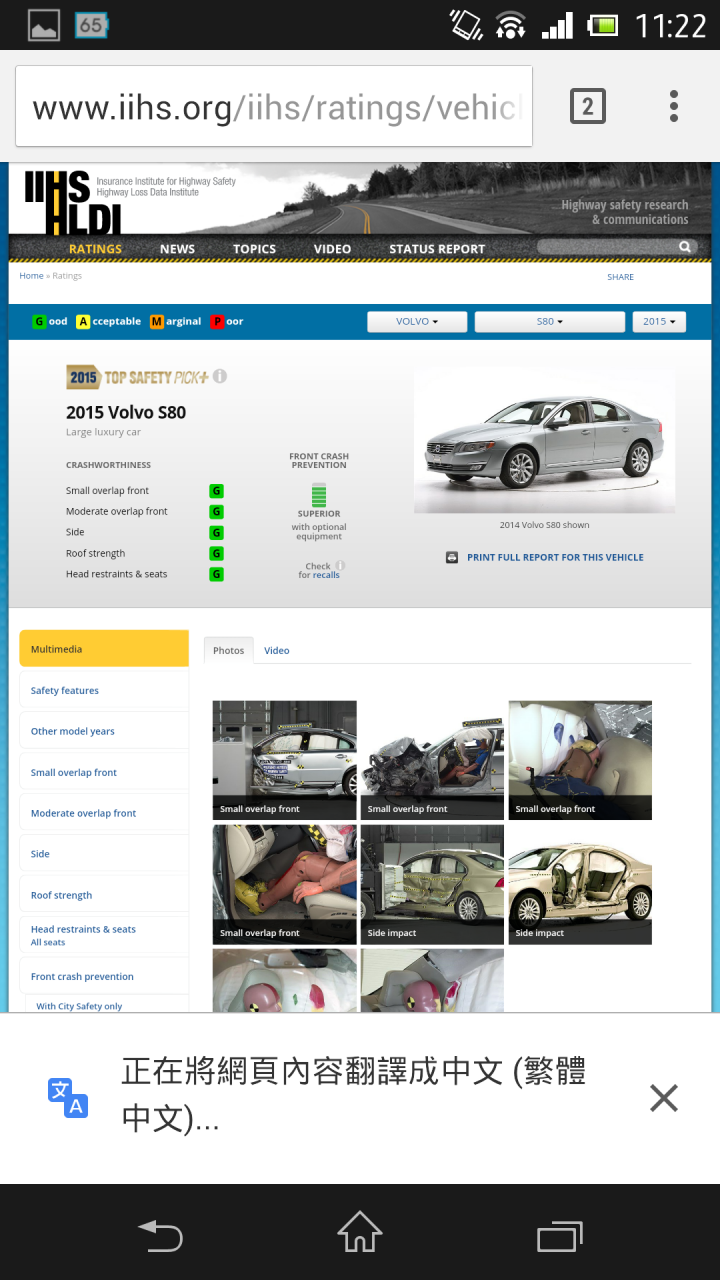This screenshot has height=1280, width=720.
Task: Select Safety features in the sidebar
Action: click(x=104, y=690)
